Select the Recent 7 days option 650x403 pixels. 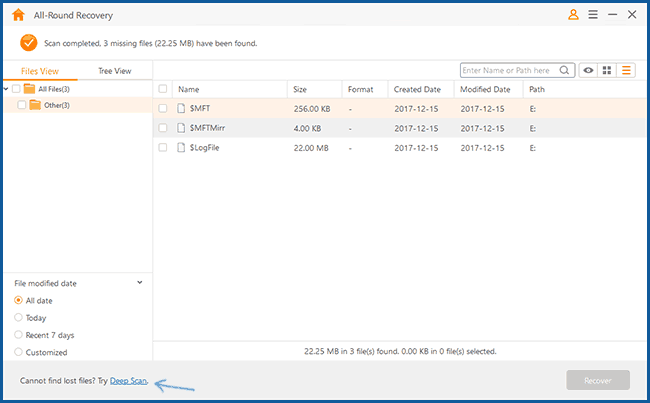[x=19, y=334]
